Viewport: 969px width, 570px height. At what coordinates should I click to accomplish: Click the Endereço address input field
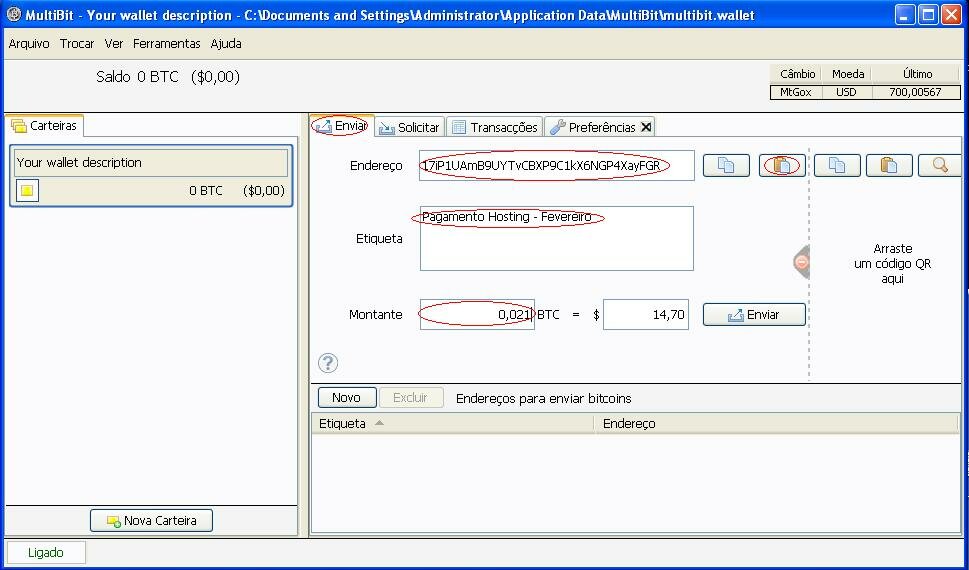[556, 165]
